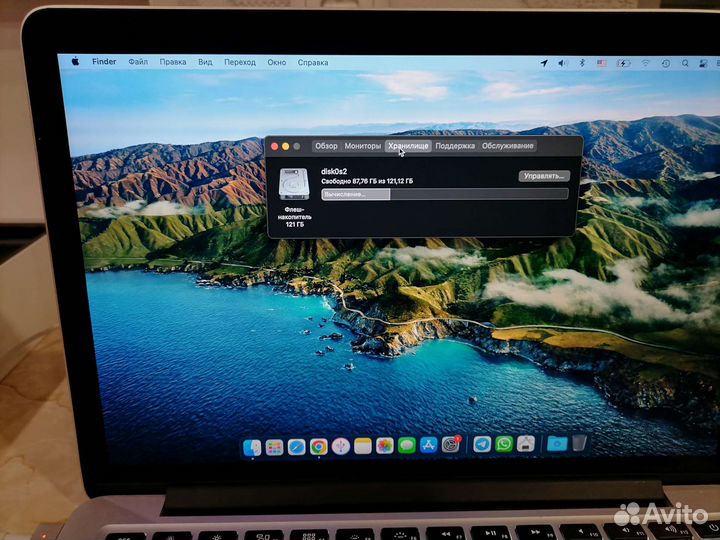Open the blue folder stack in Dock
720x540 pixels.
tap(557, 444)
